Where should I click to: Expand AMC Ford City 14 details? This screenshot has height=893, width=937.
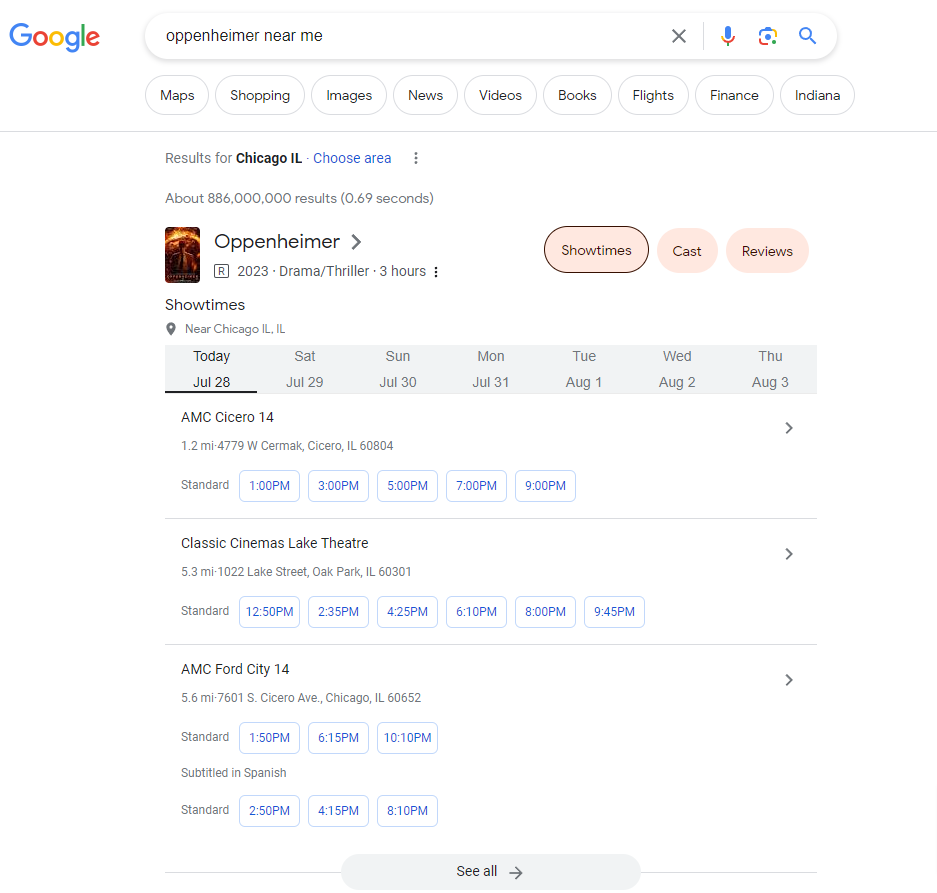789,680
